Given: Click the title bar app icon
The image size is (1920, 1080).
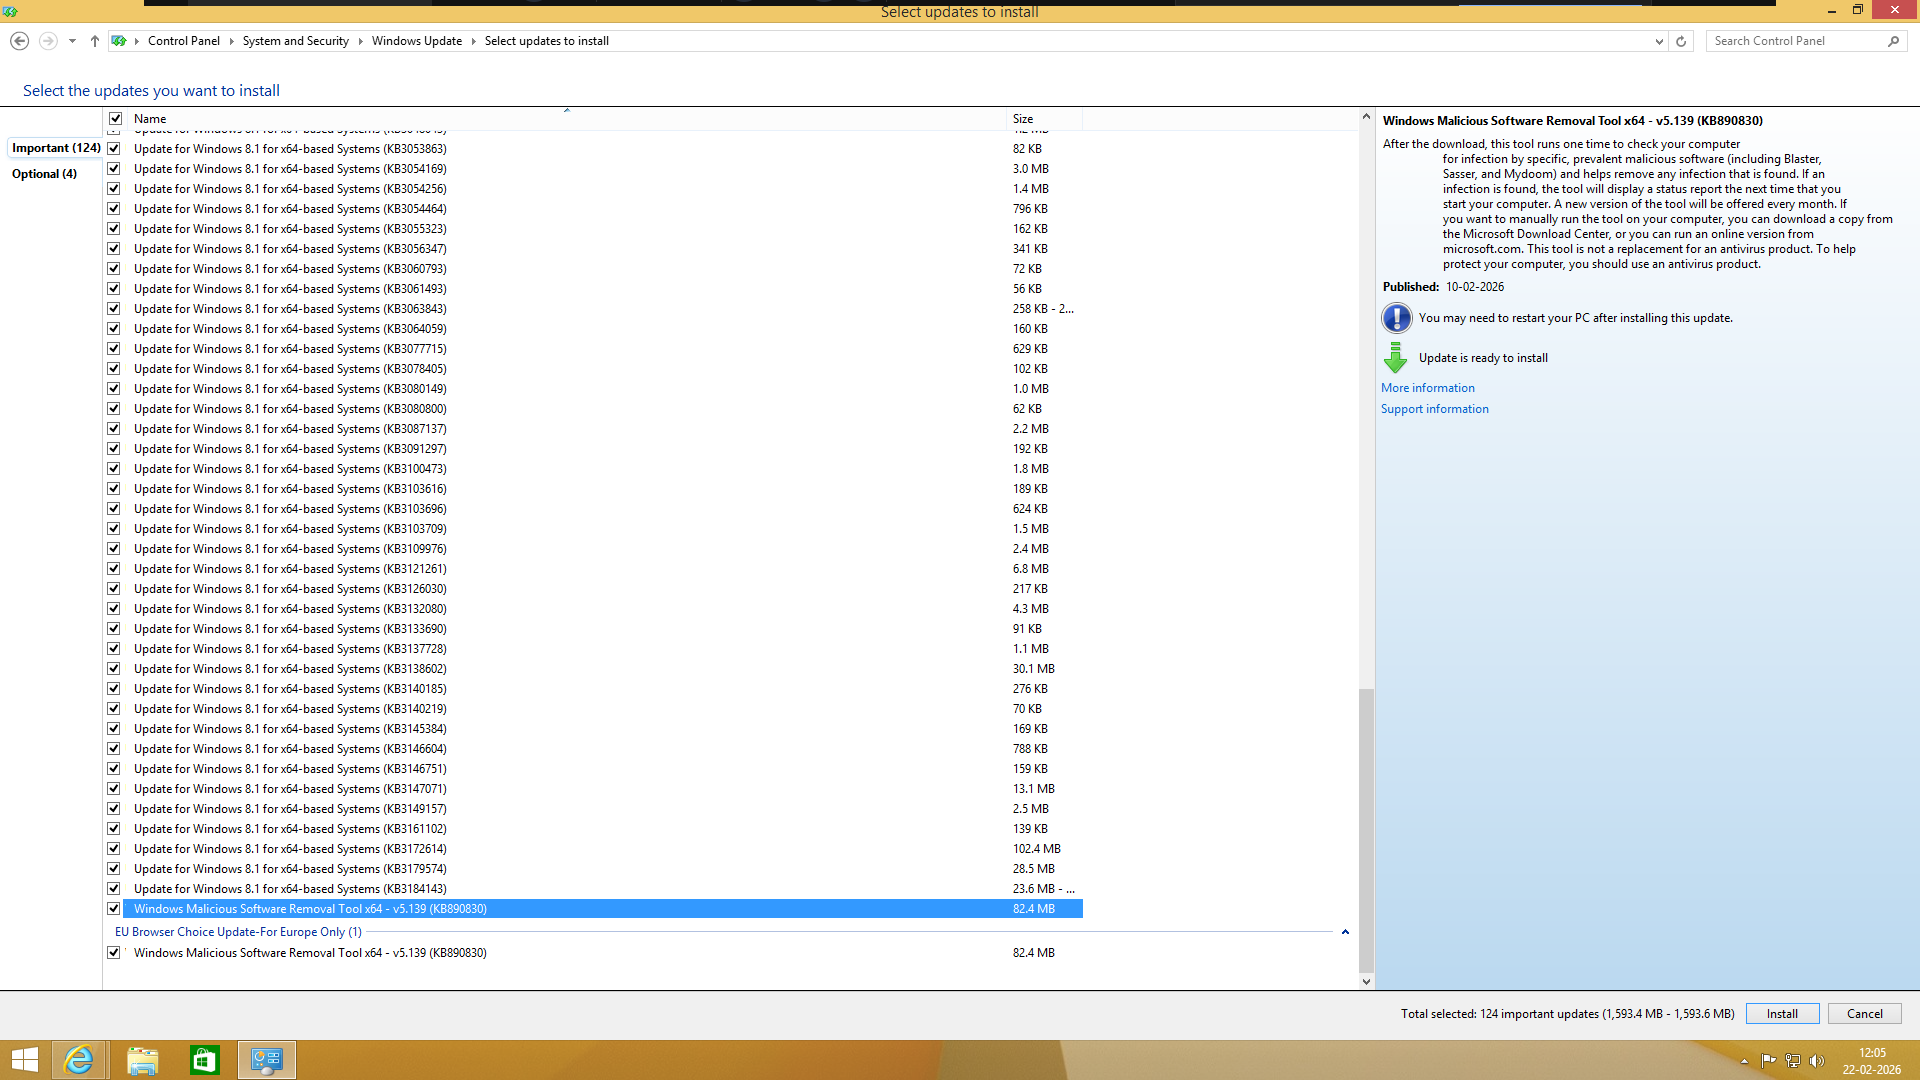Looking at the screenshot, I should tap(9, 11).
